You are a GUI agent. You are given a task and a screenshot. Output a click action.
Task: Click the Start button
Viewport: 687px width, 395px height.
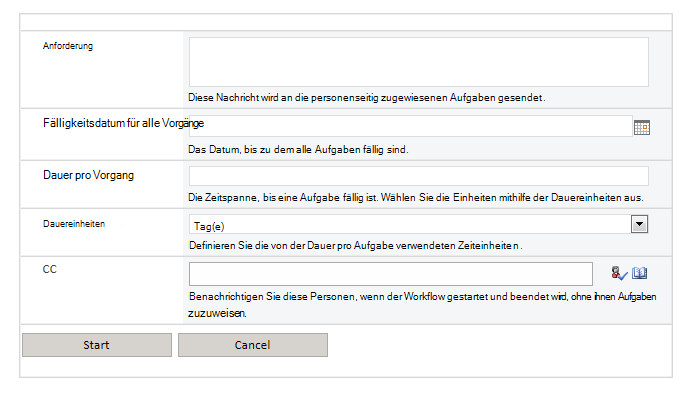[97, 345]
